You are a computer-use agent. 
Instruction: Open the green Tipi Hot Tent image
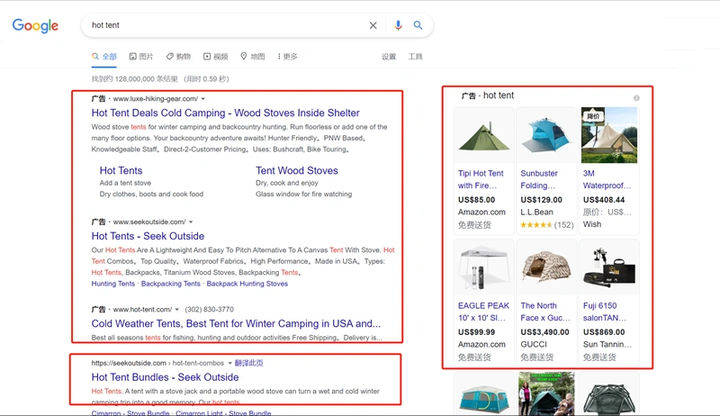(484, 135)
